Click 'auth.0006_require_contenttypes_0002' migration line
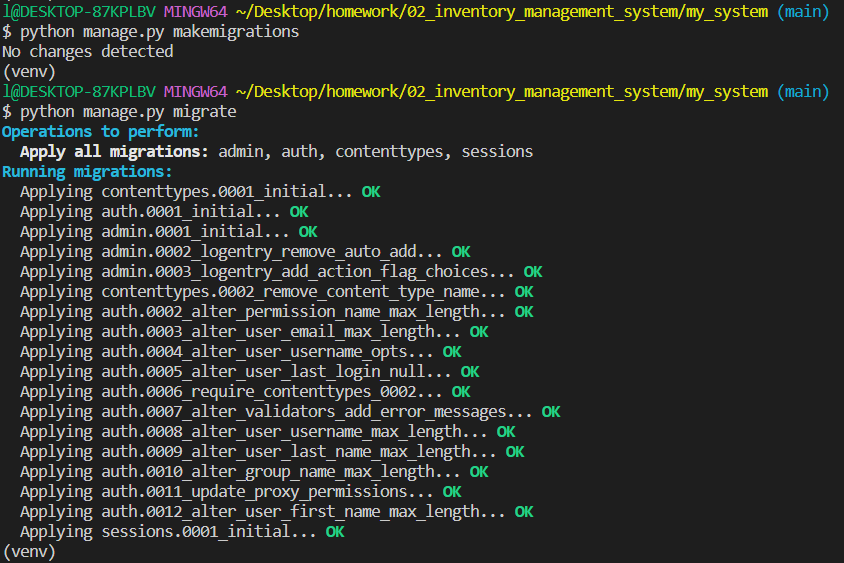844x563 pixels. pos(245,391)
